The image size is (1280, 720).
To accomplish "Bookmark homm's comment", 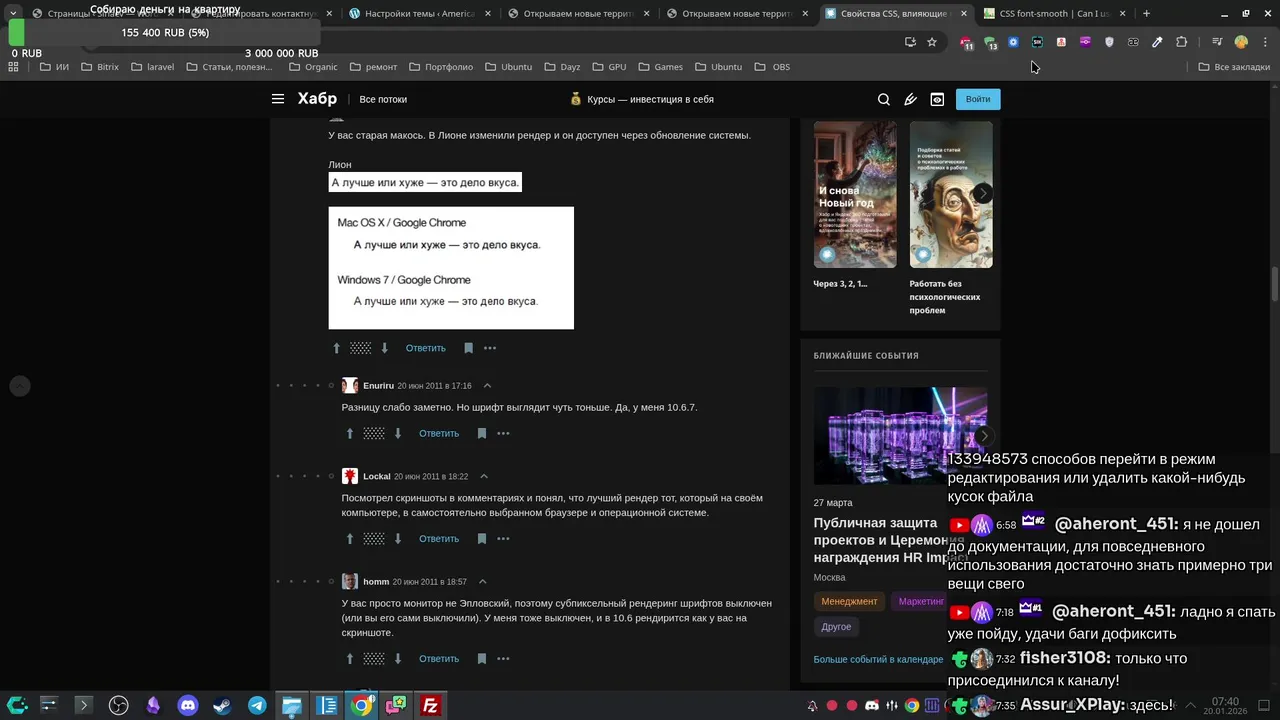I will (482, 658).
